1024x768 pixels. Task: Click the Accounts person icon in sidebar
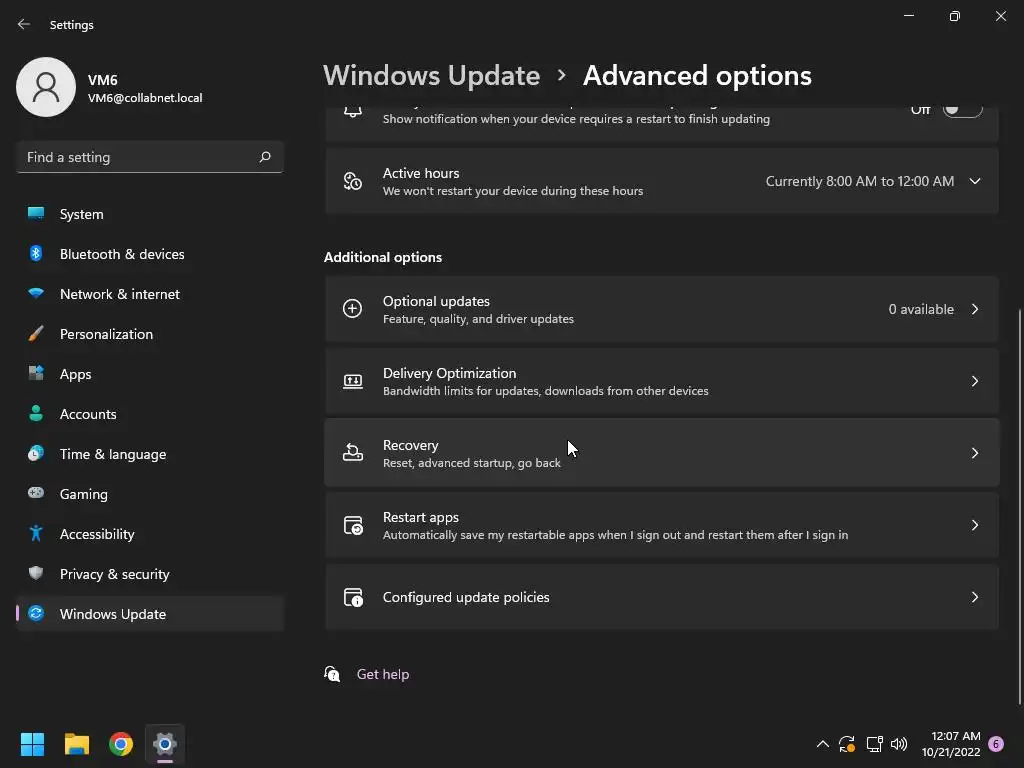coord(36,413)
